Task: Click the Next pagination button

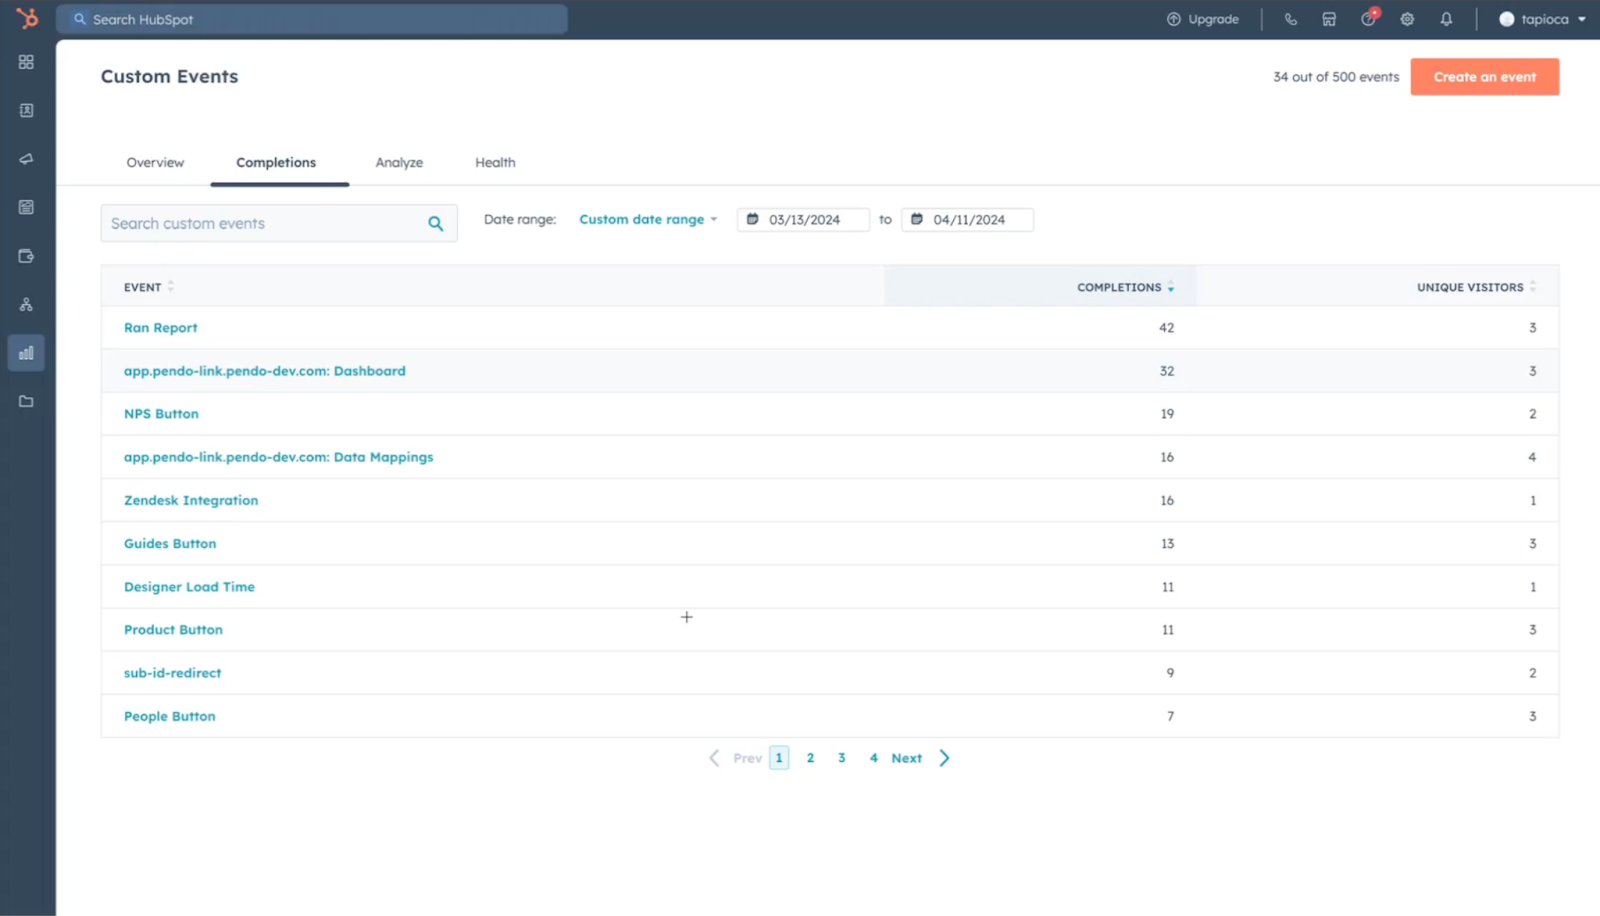Action: point(920,758)
